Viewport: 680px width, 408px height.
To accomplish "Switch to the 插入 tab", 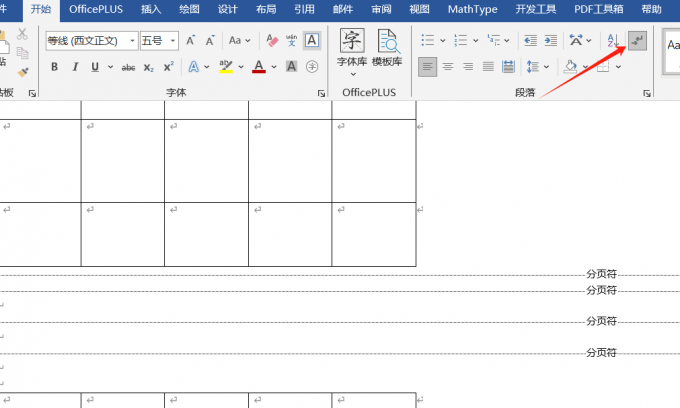I will point(151,9).
